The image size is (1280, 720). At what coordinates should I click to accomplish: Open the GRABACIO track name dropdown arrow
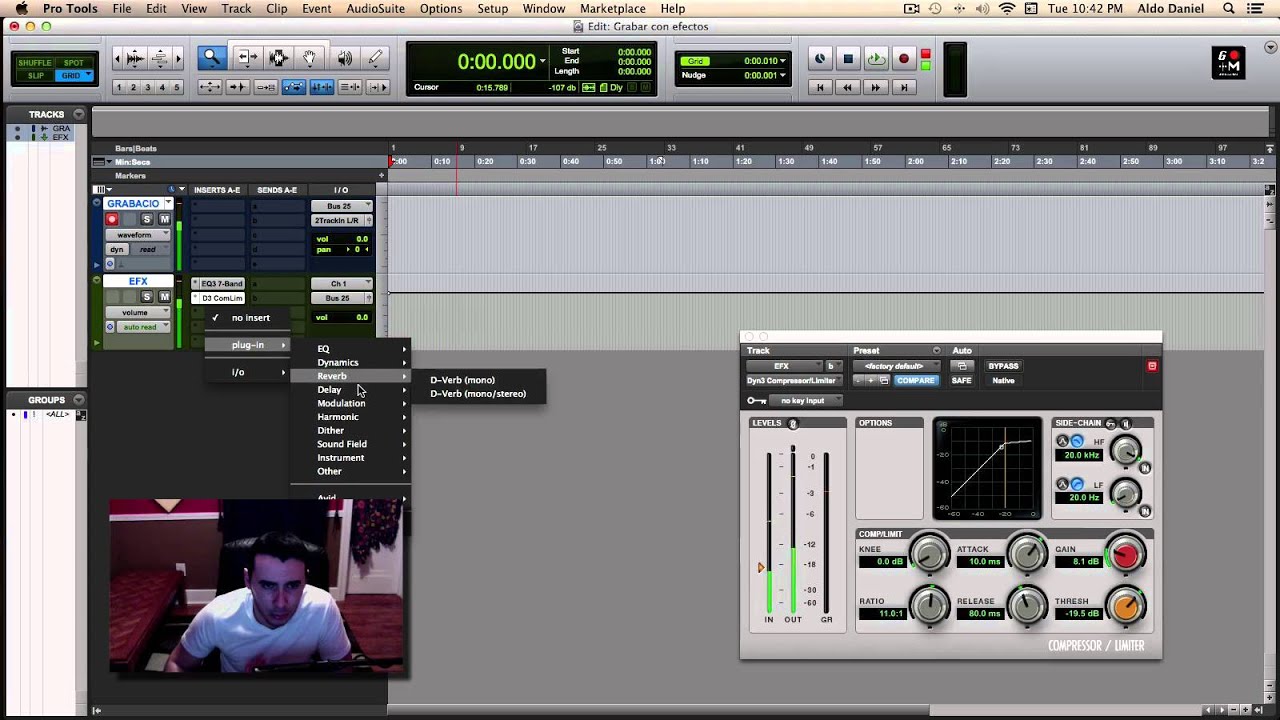pos(168,204)
